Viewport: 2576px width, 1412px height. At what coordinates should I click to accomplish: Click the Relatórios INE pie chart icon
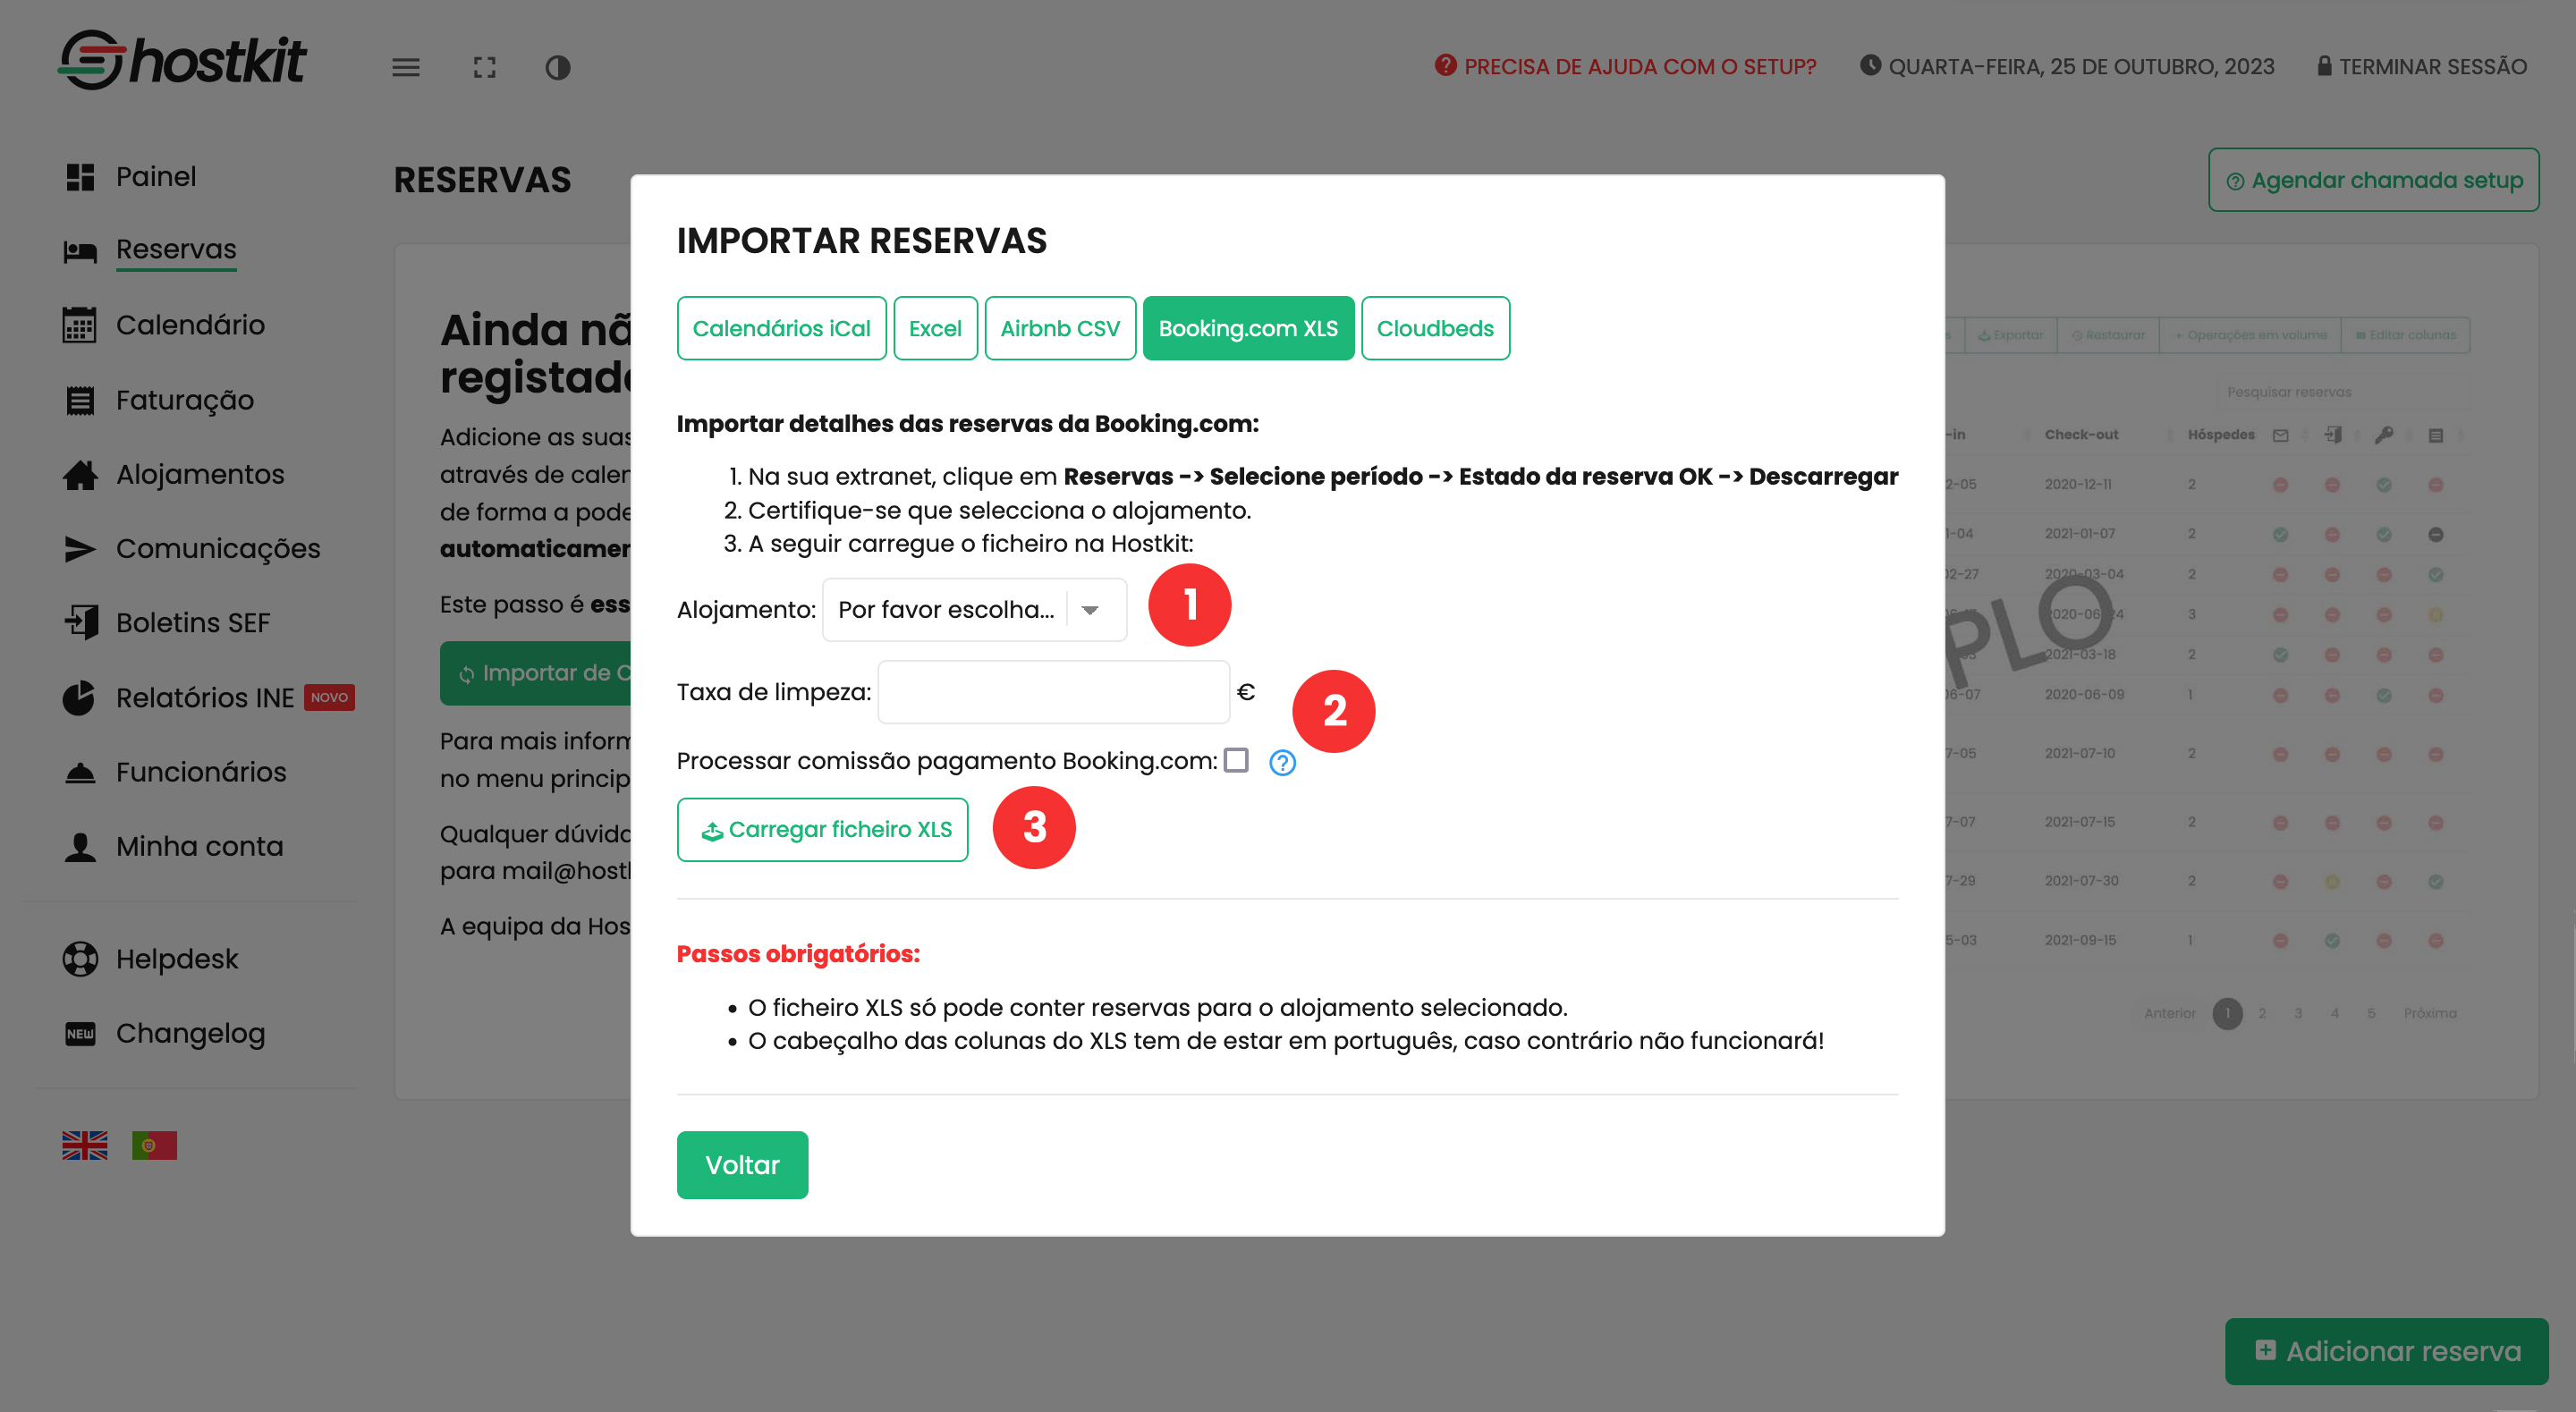pos(79,697)
